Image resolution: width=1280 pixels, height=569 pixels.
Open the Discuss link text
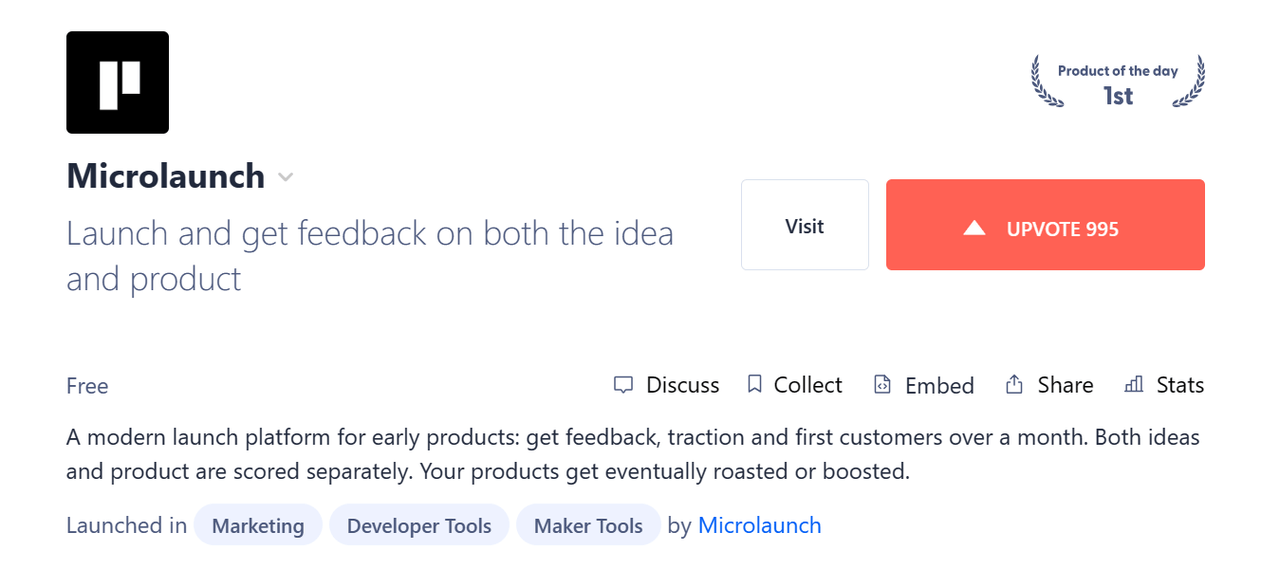click(683, 385)
